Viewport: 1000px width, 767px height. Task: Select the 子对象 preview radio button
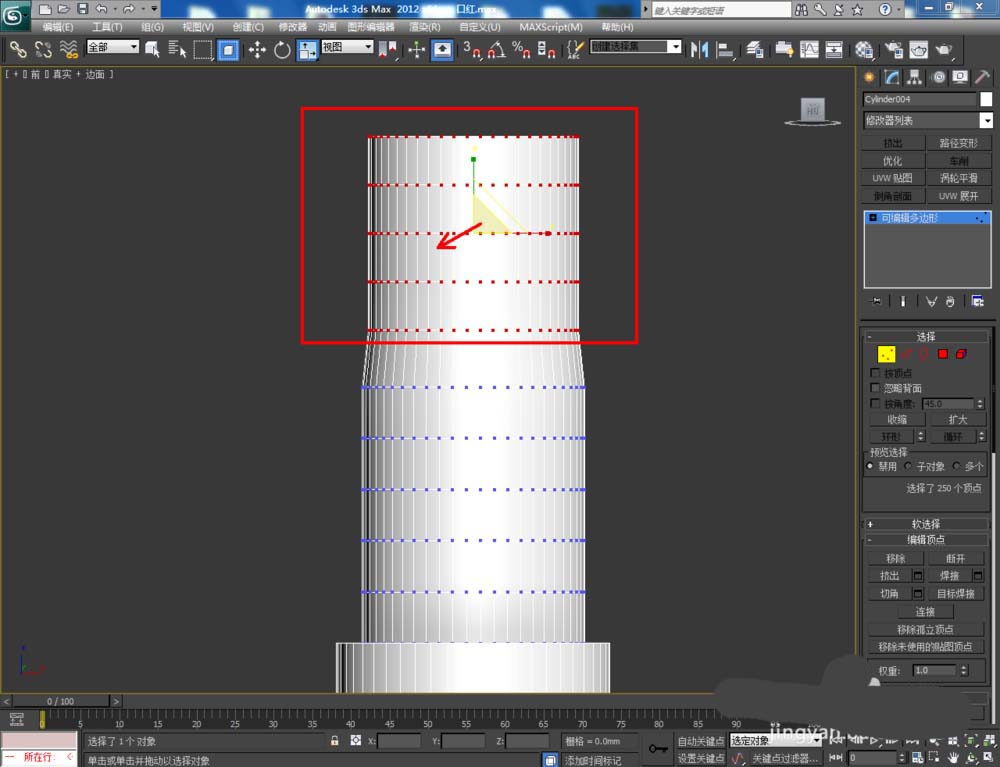pos(908,466)
